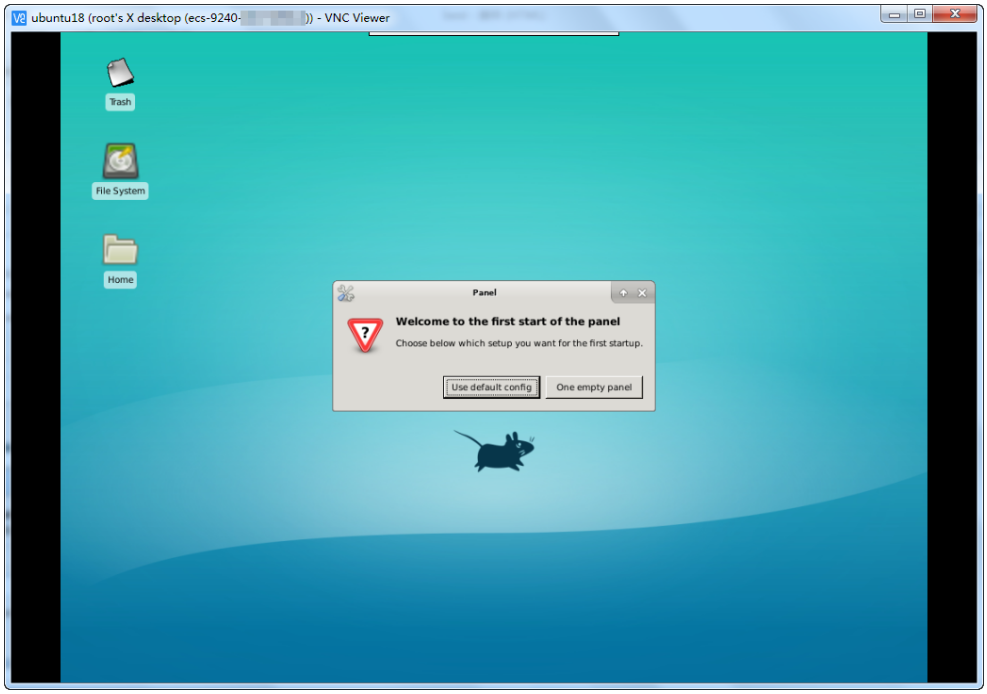
Task: Maximize the VNC Viewer window
Action: (x=920, y=14)
